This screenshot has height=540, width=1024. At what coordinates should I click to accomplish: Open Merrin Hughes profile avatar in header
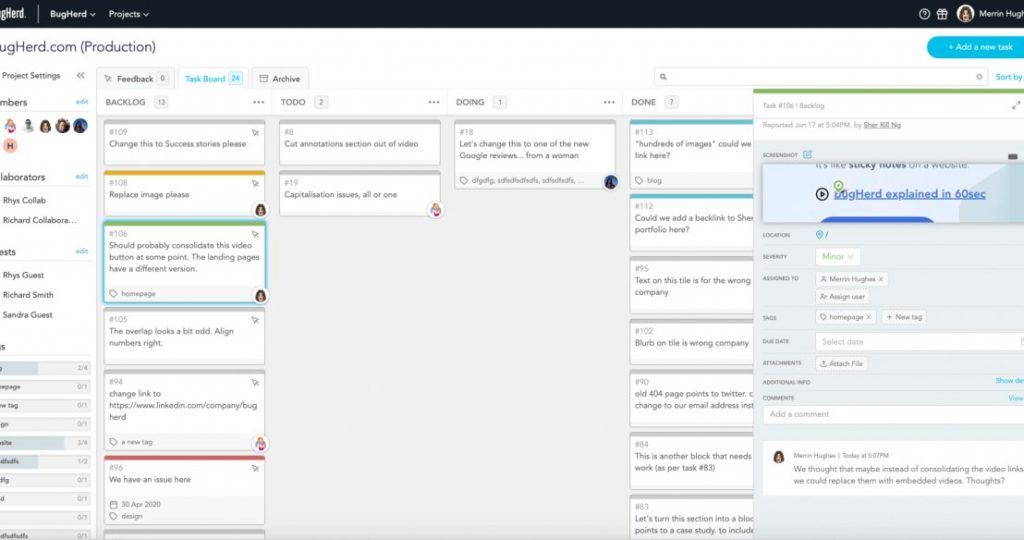(965, 14)
